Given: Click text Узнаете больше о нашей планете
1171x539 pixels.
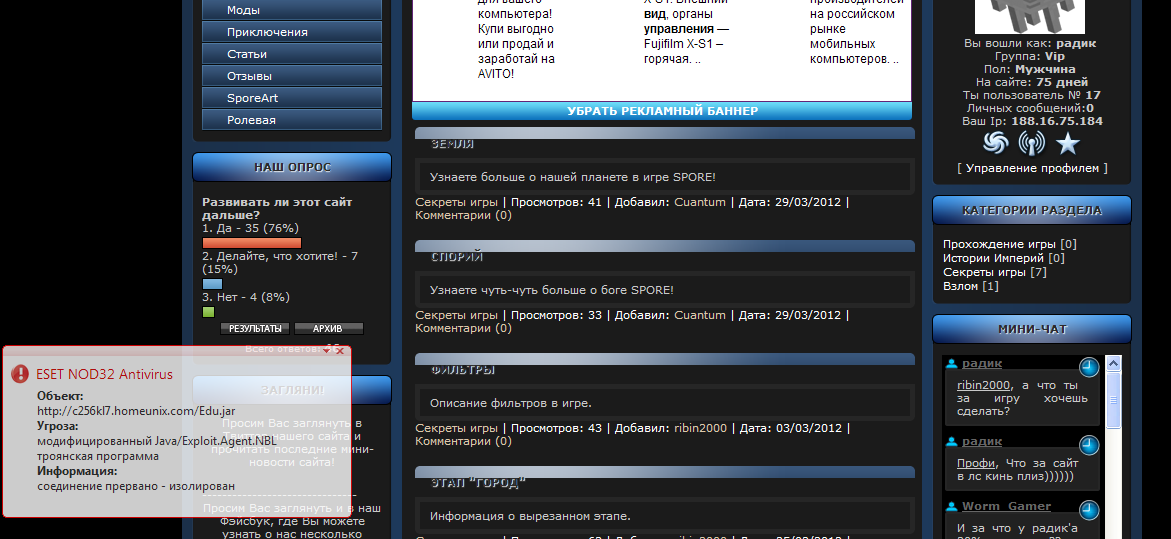Looking at the screenshot, I should click(x=573, y=177).
